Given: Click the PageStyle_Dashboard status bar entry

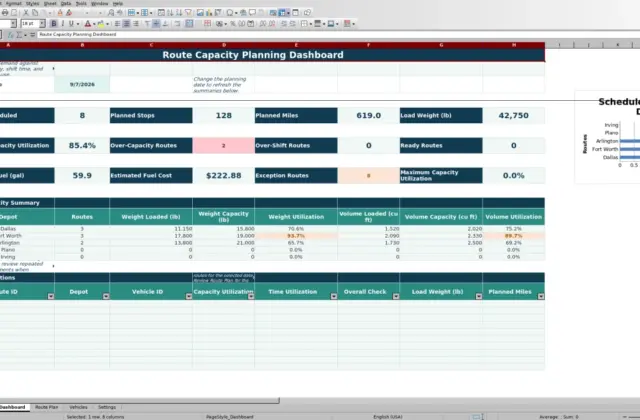Looking at the screenshot, I should (x=229, y=417).
